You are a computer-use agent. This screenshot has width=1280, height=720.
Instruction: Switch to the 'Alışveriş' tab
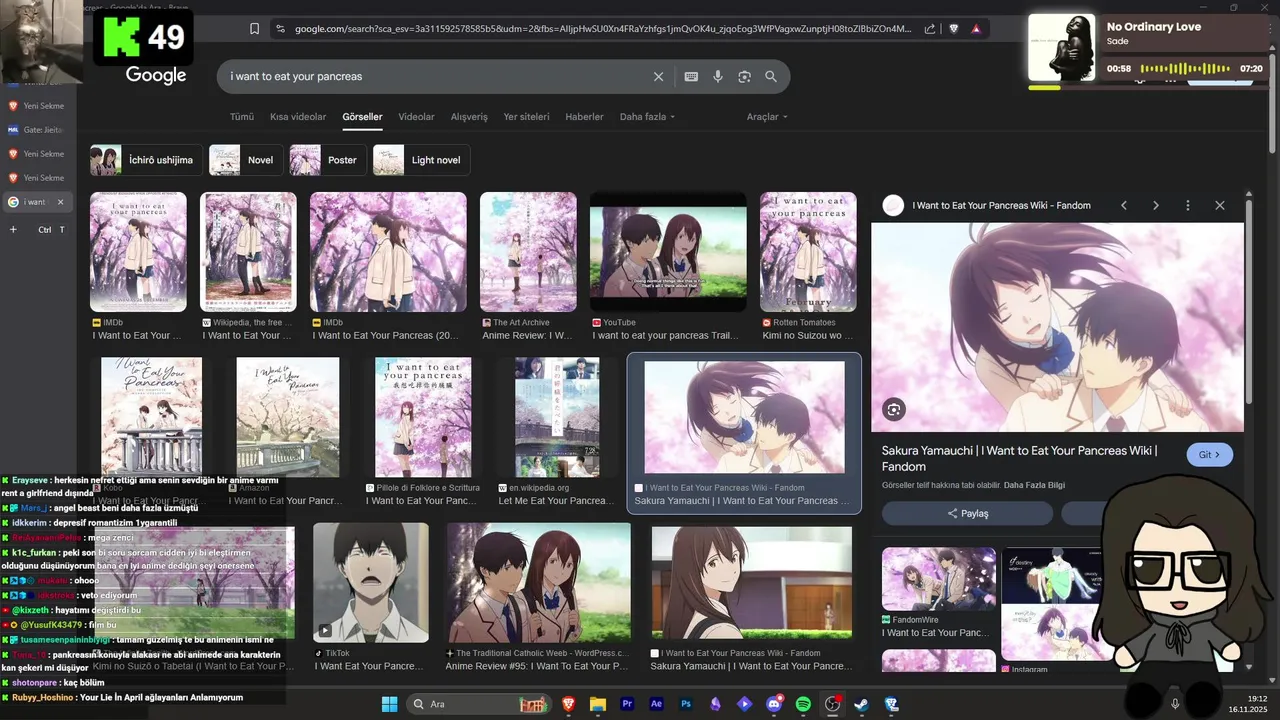[469, 117]
